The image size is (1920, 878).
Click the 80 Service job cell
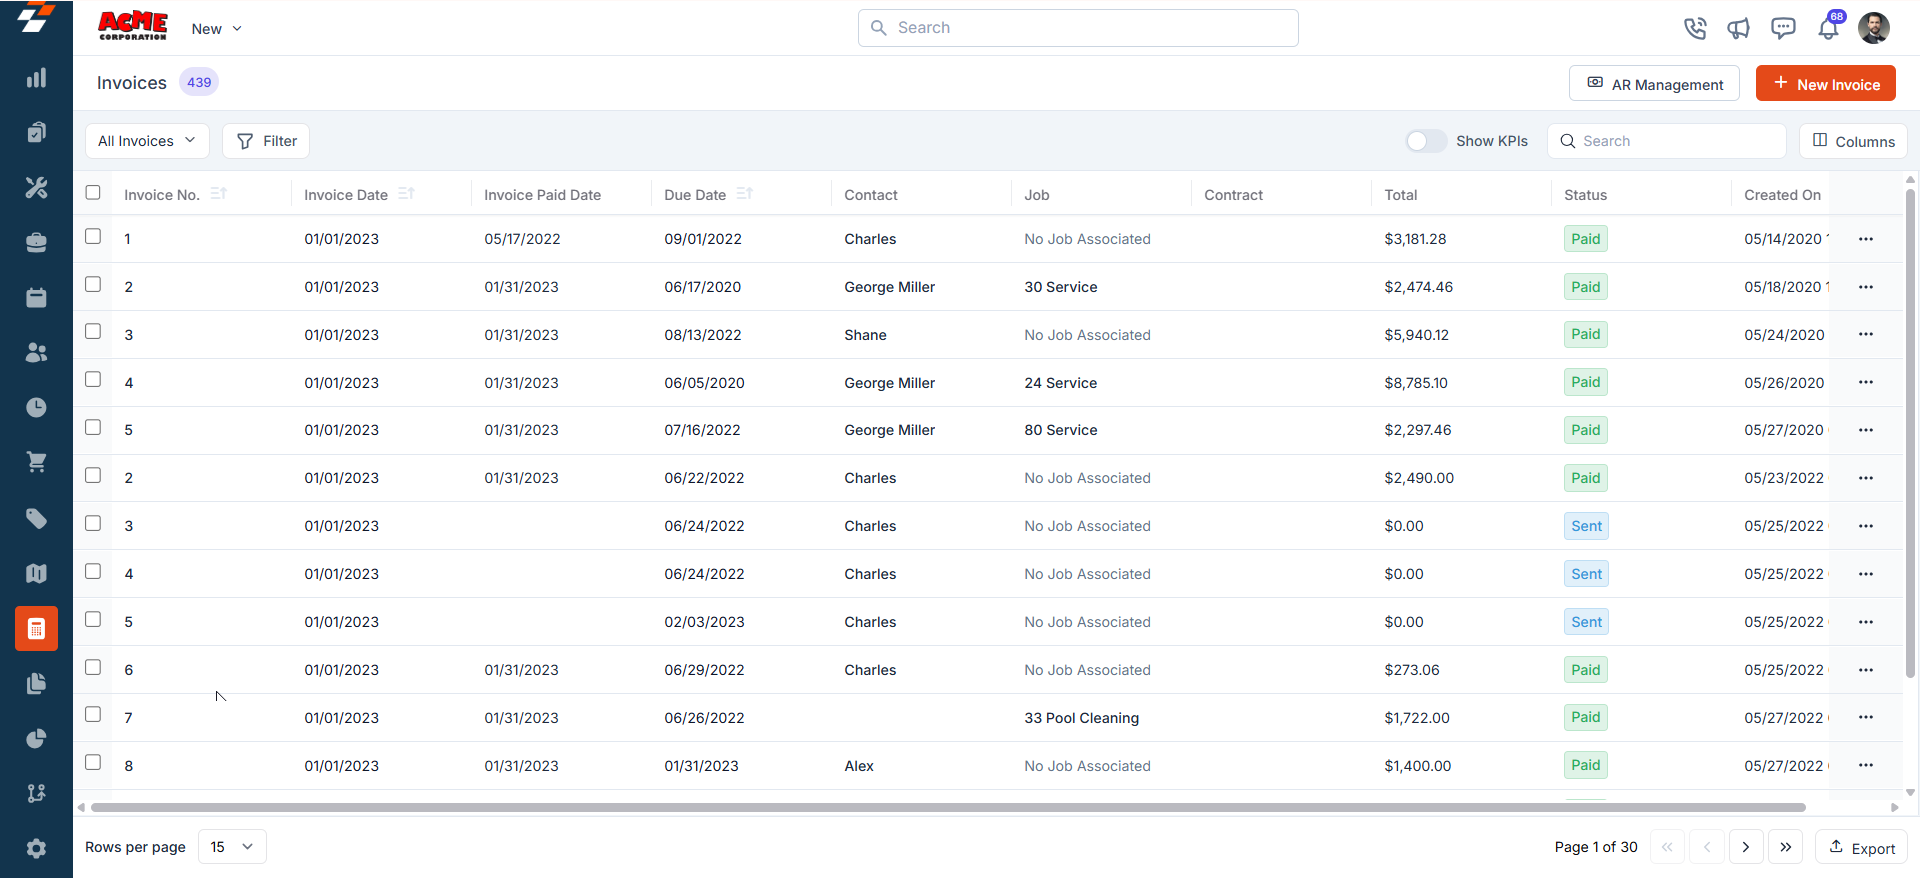click(1060, 430)
